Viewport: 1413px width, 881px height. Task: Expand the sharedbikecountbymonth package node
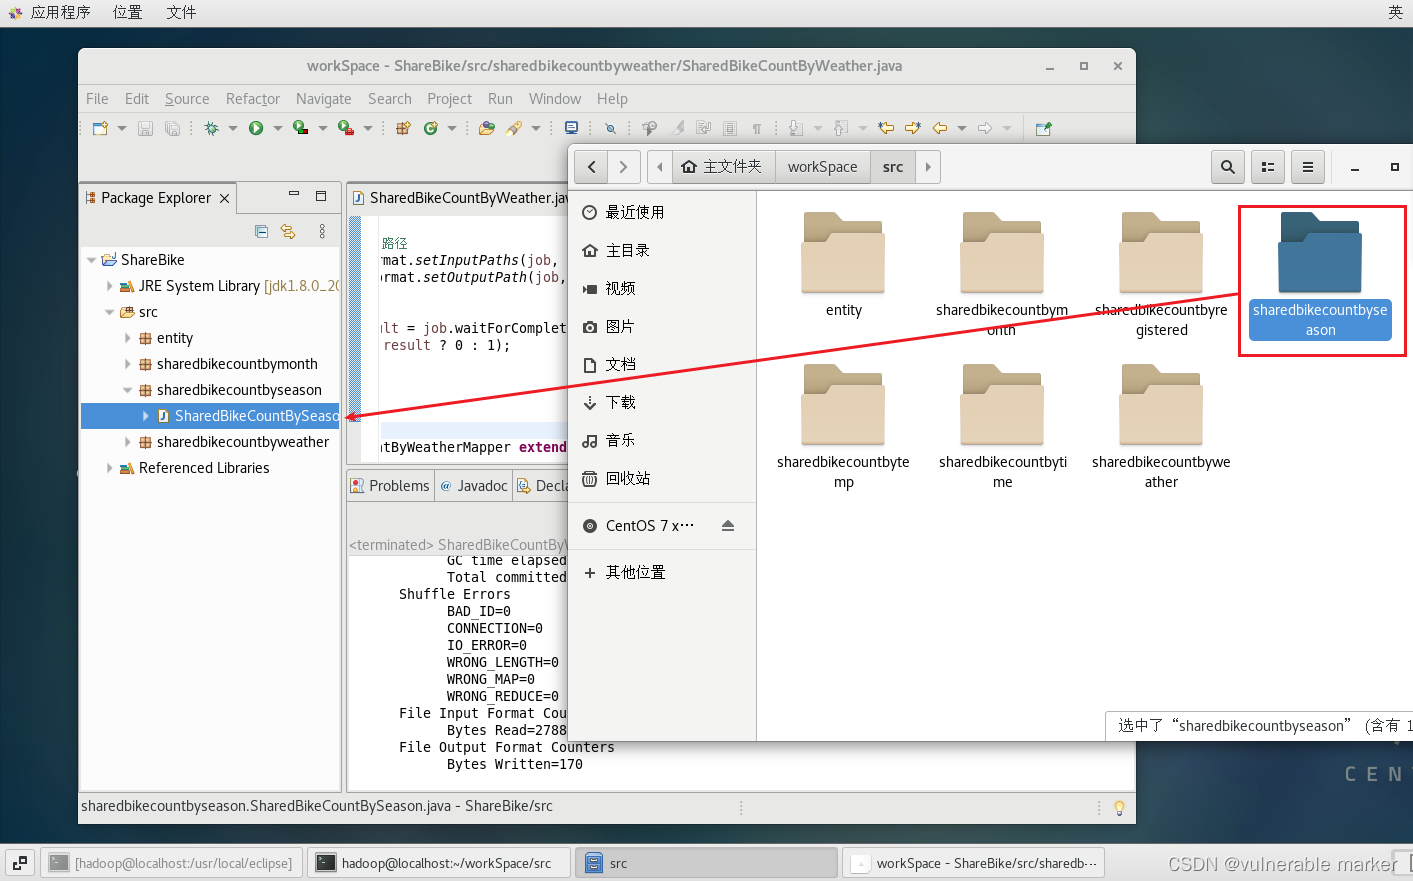(128, 364)
